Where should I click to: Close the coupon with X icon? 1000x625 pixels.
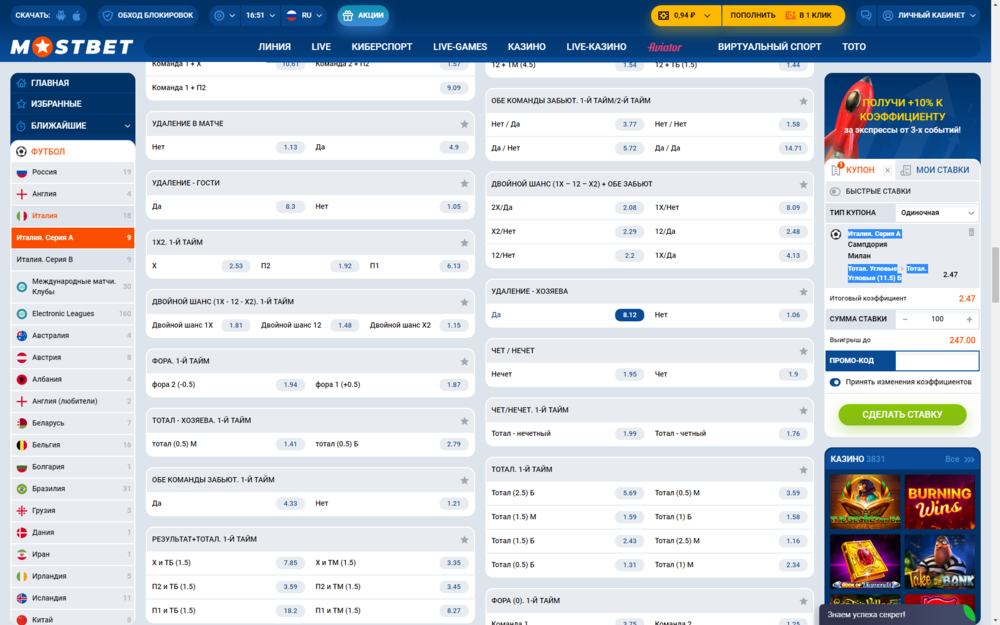pos(887,170)
